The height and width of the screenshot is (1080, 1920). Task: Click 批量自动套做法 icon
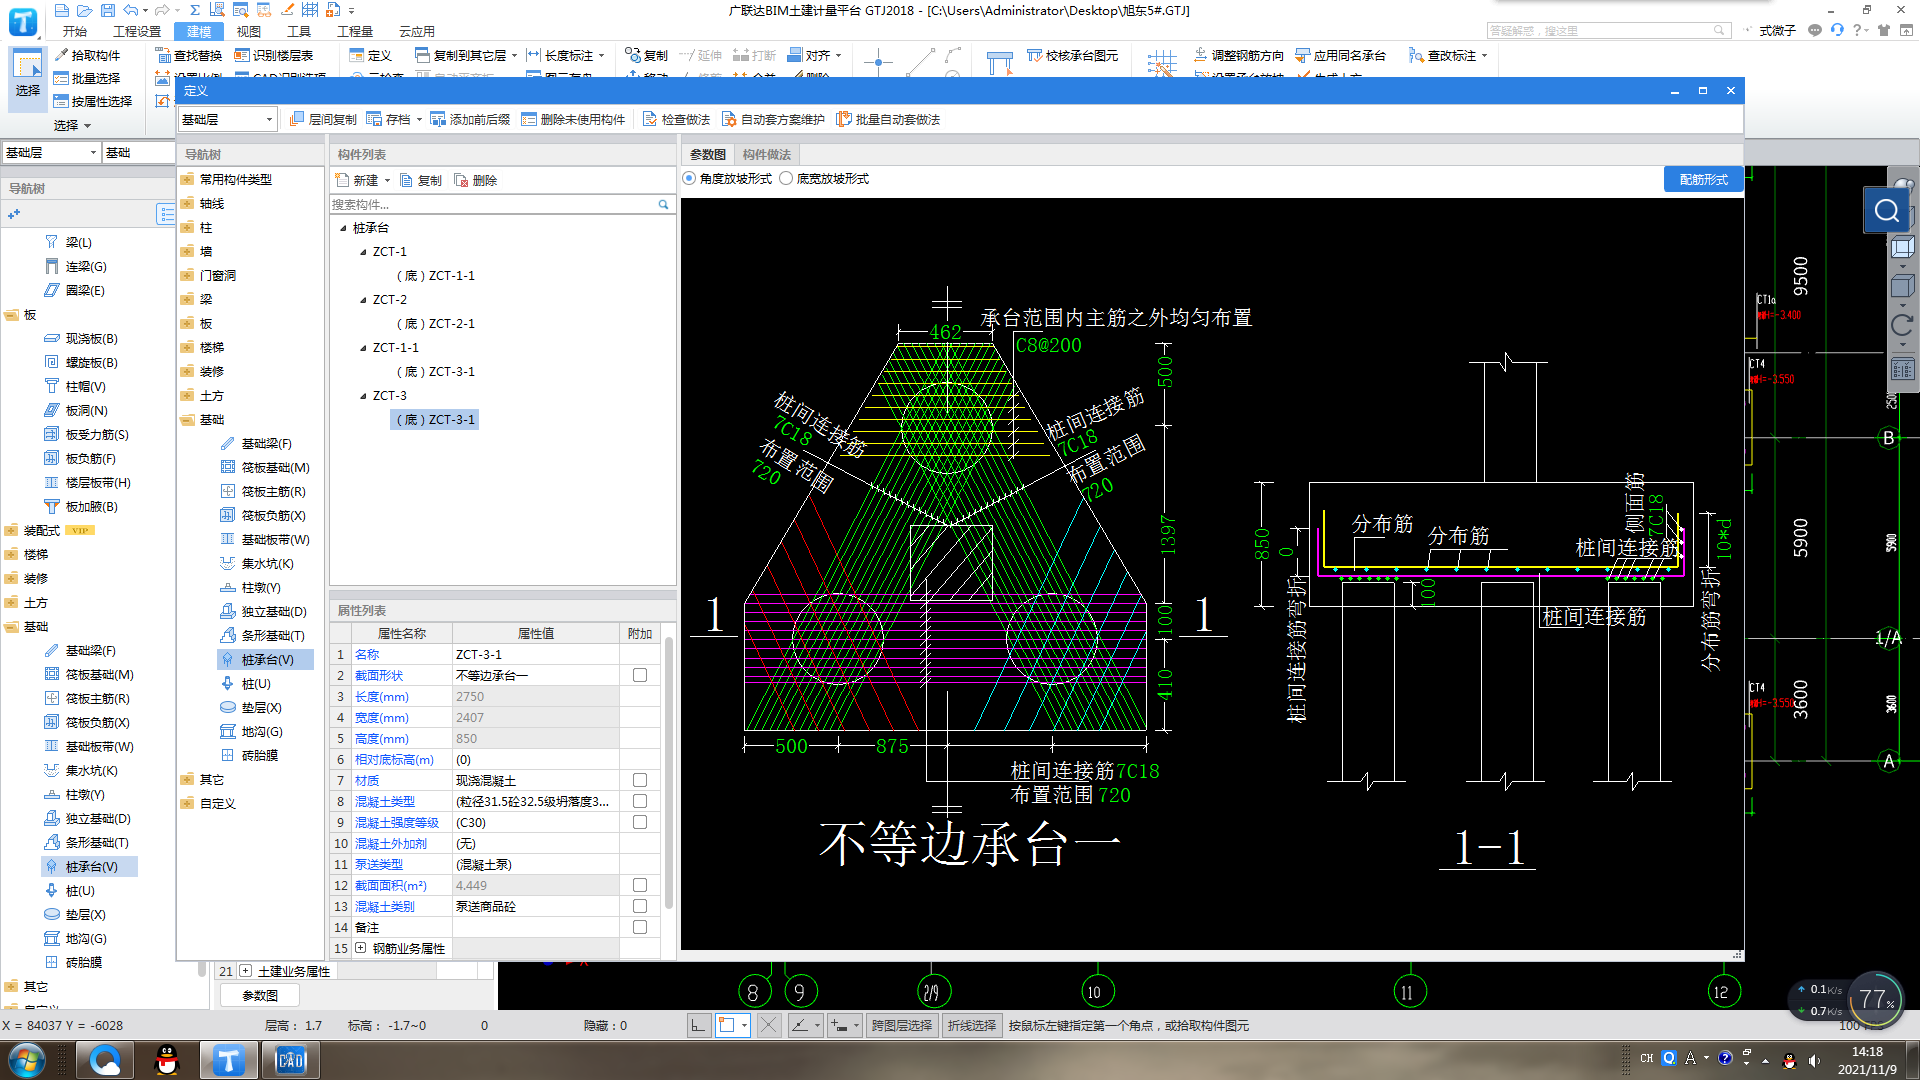click(843, 119)
